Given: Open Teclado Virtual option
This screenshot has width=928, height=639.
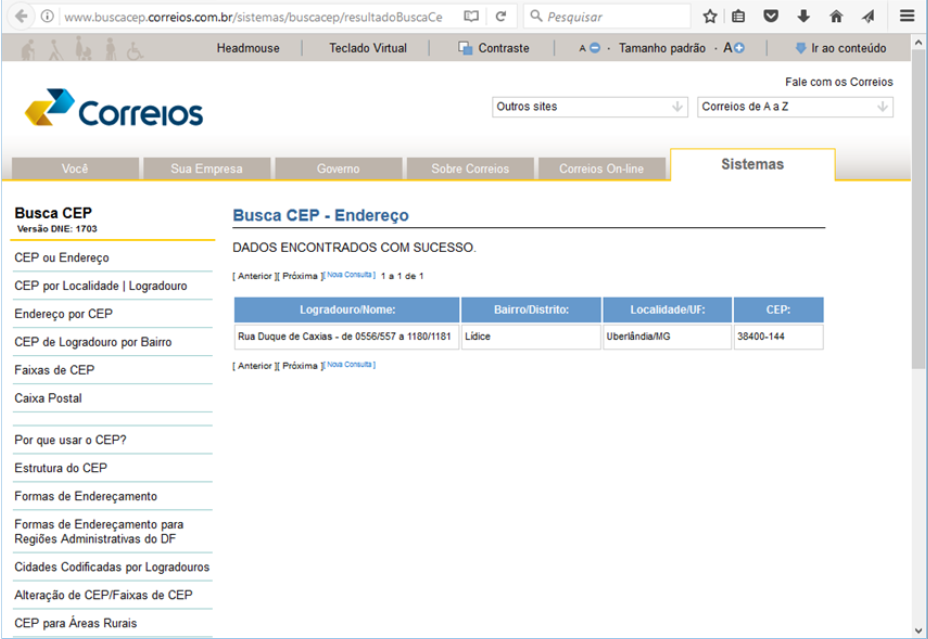Looking at the screenshot, I should 368,49.
